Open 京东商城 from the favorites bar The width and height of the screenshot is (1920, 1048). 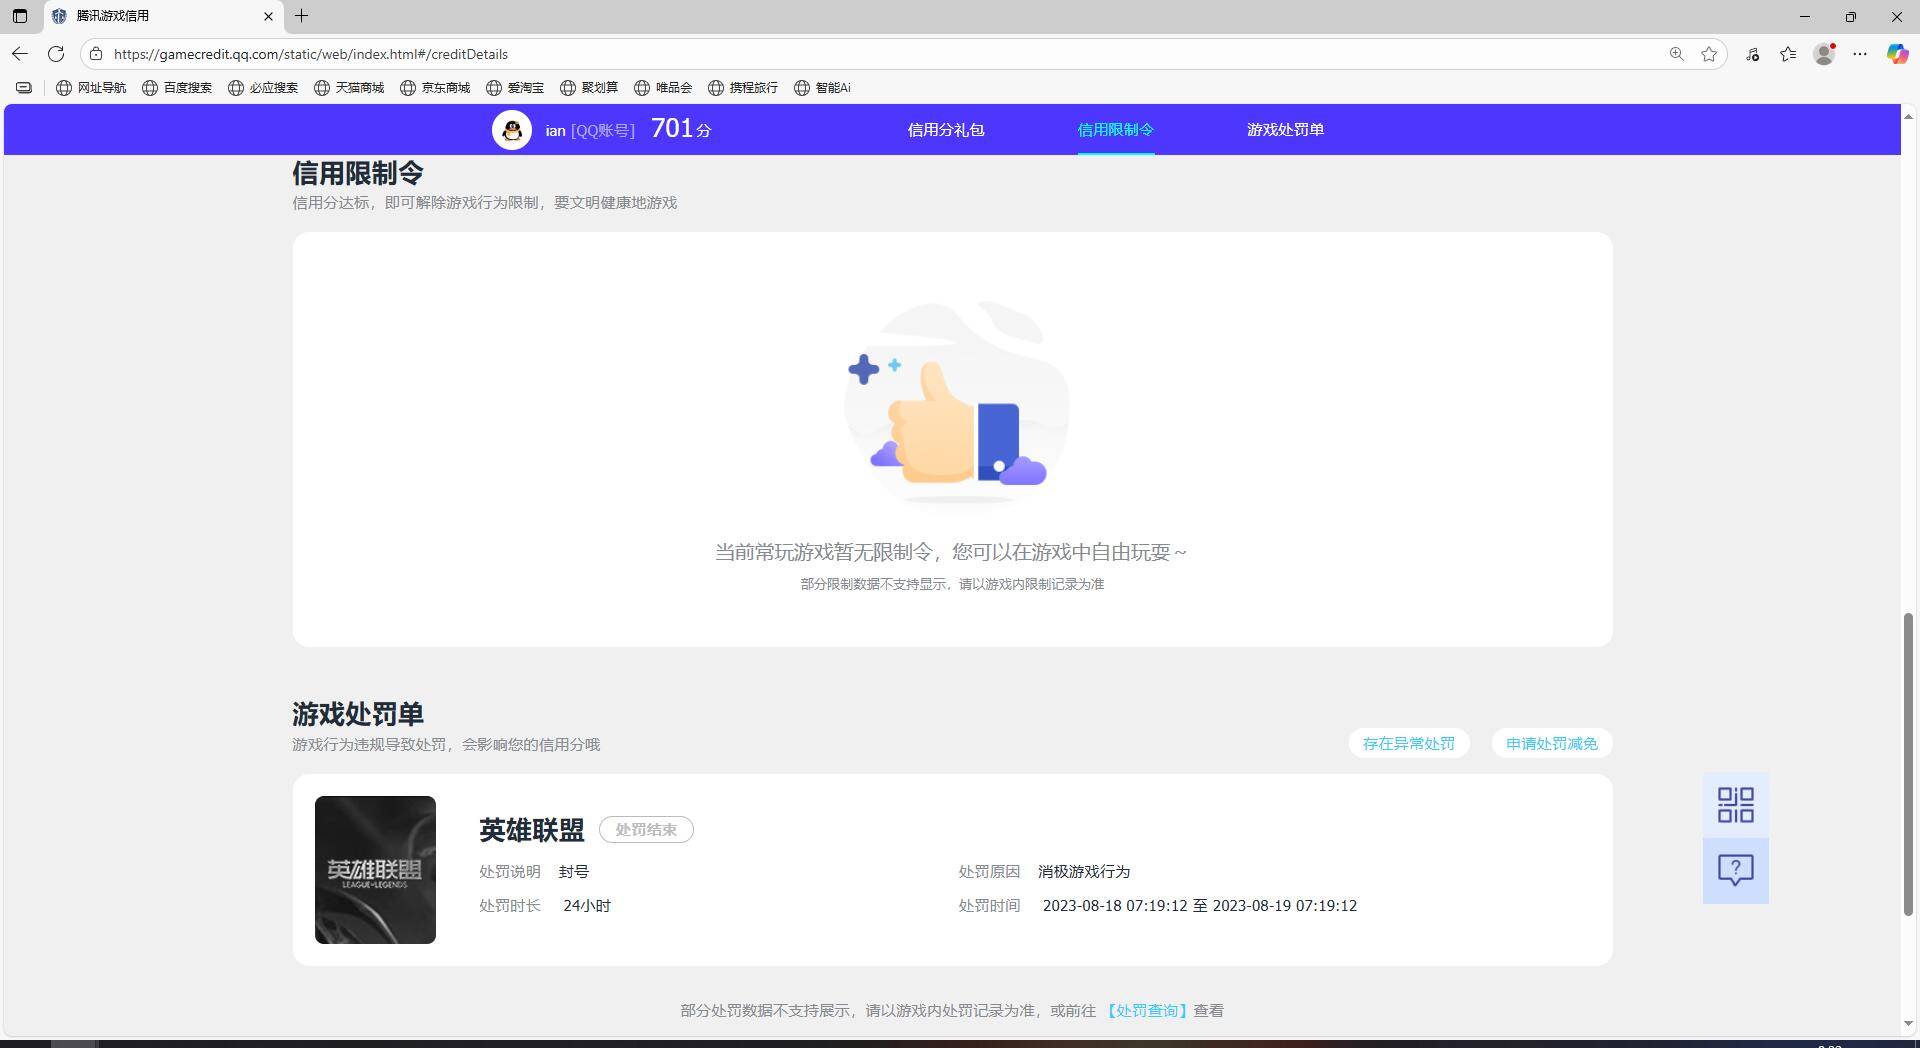point(435,88)
